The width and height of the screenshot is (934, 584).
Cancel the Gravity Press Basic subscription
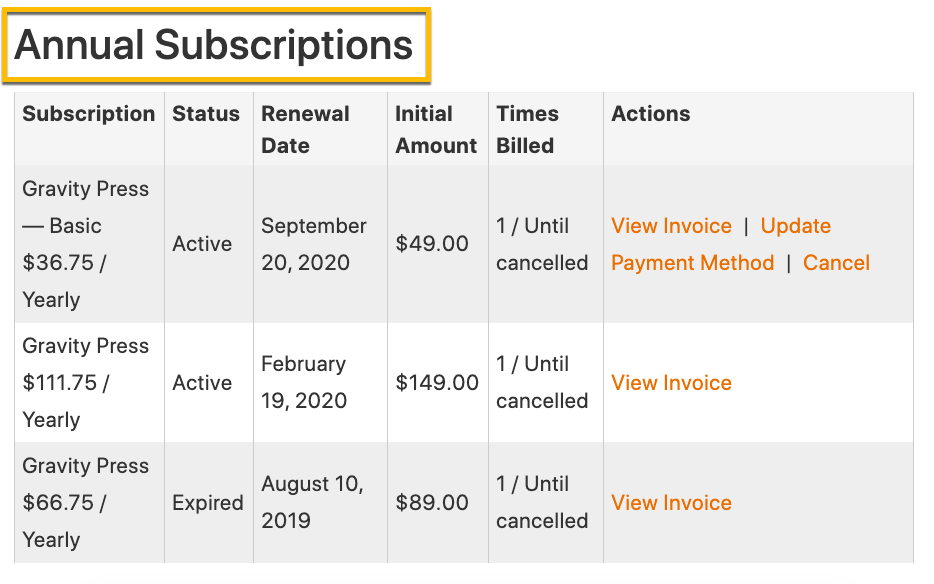[836, 263]
